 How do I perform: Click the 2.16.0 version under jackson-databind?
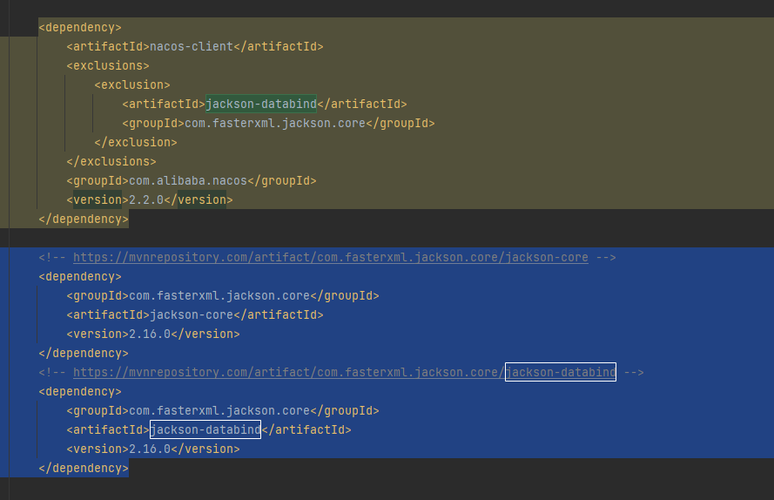click(150, 449)
